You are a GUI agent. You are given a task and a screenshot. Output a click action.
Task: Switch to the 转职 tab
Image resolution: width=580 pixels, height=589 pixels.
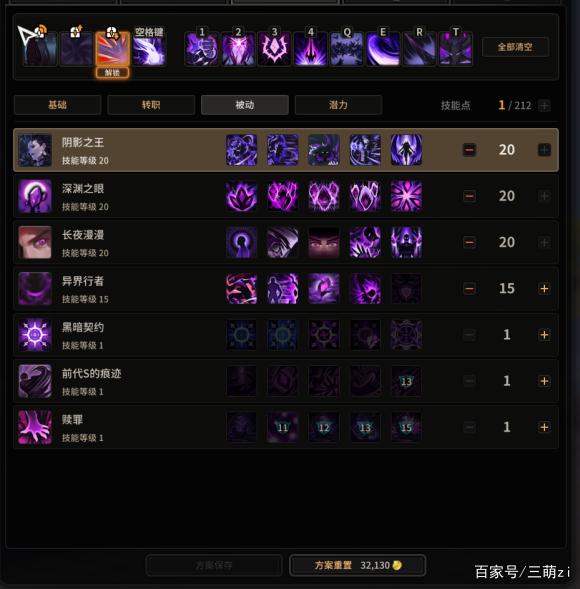(x=151, y=105)
